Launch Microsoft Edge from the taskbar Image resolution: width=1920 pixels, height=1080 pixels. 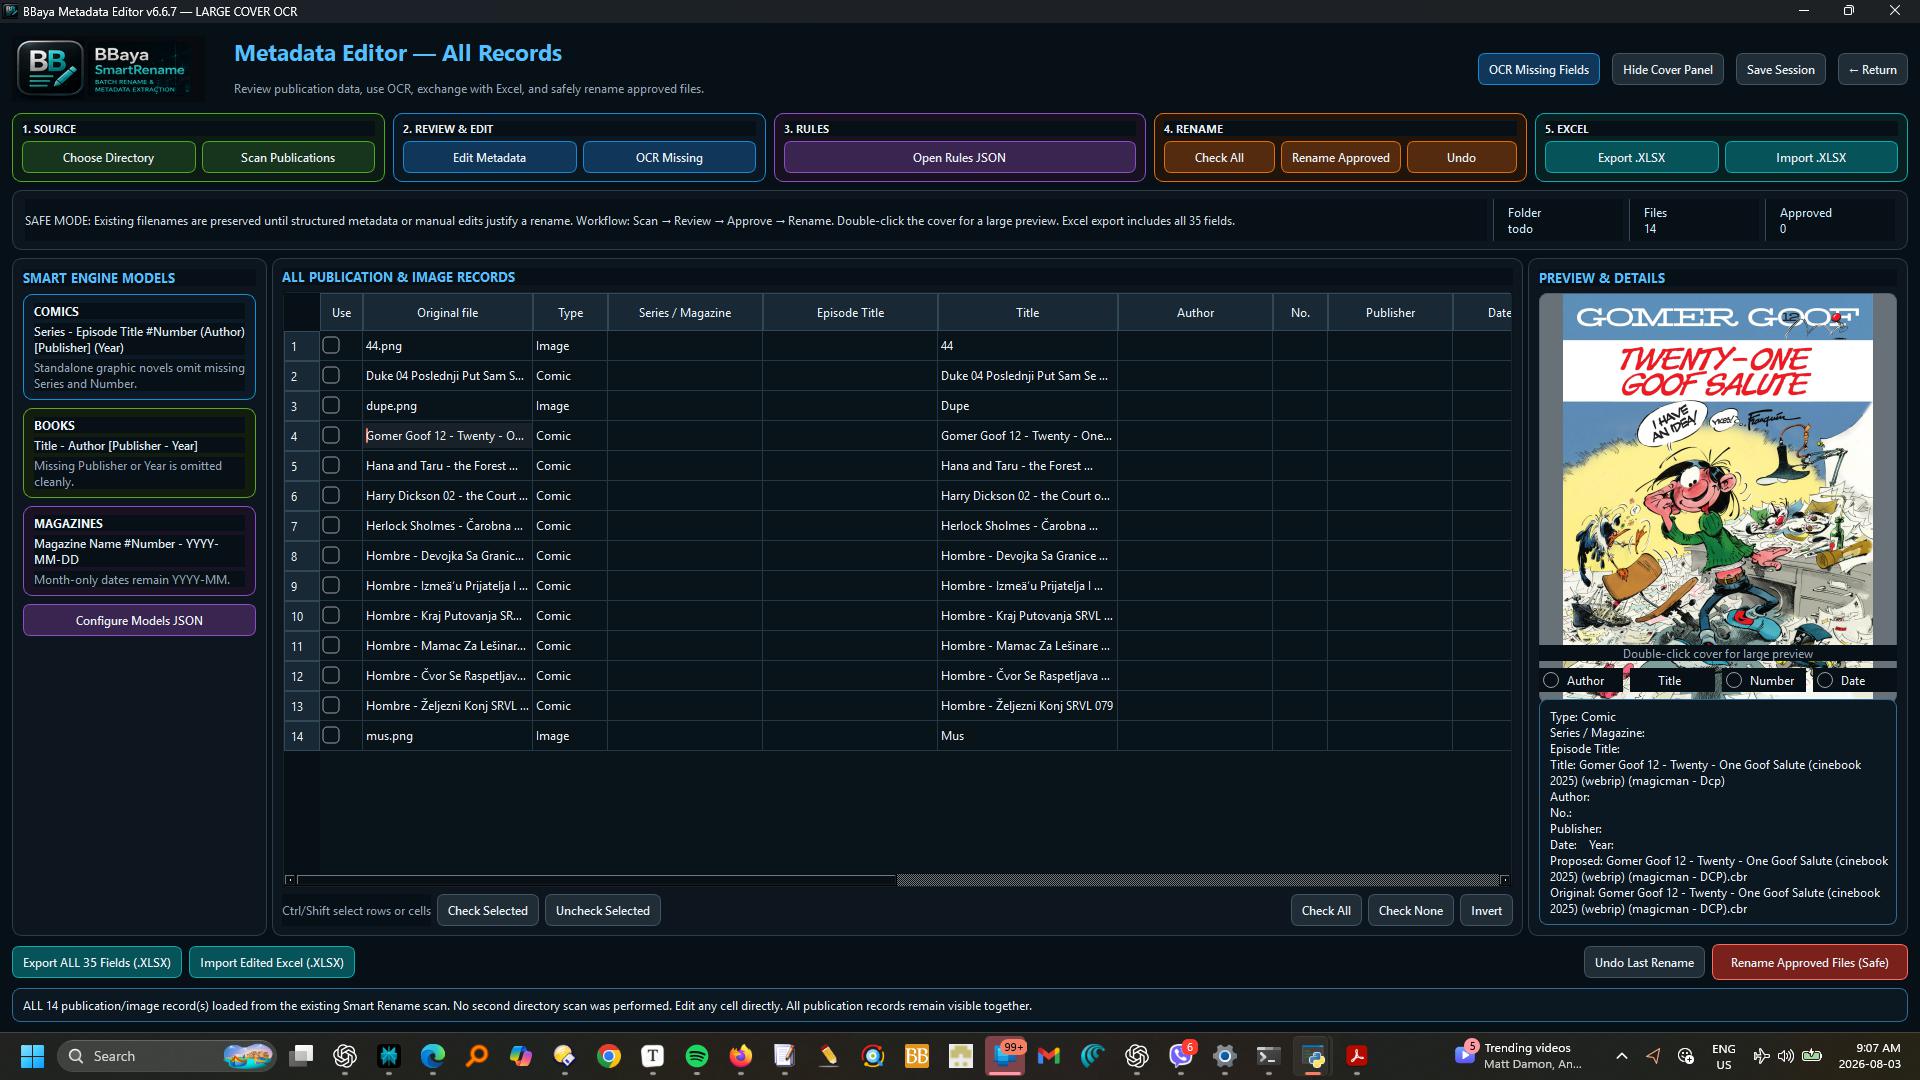pos(433,1056)
